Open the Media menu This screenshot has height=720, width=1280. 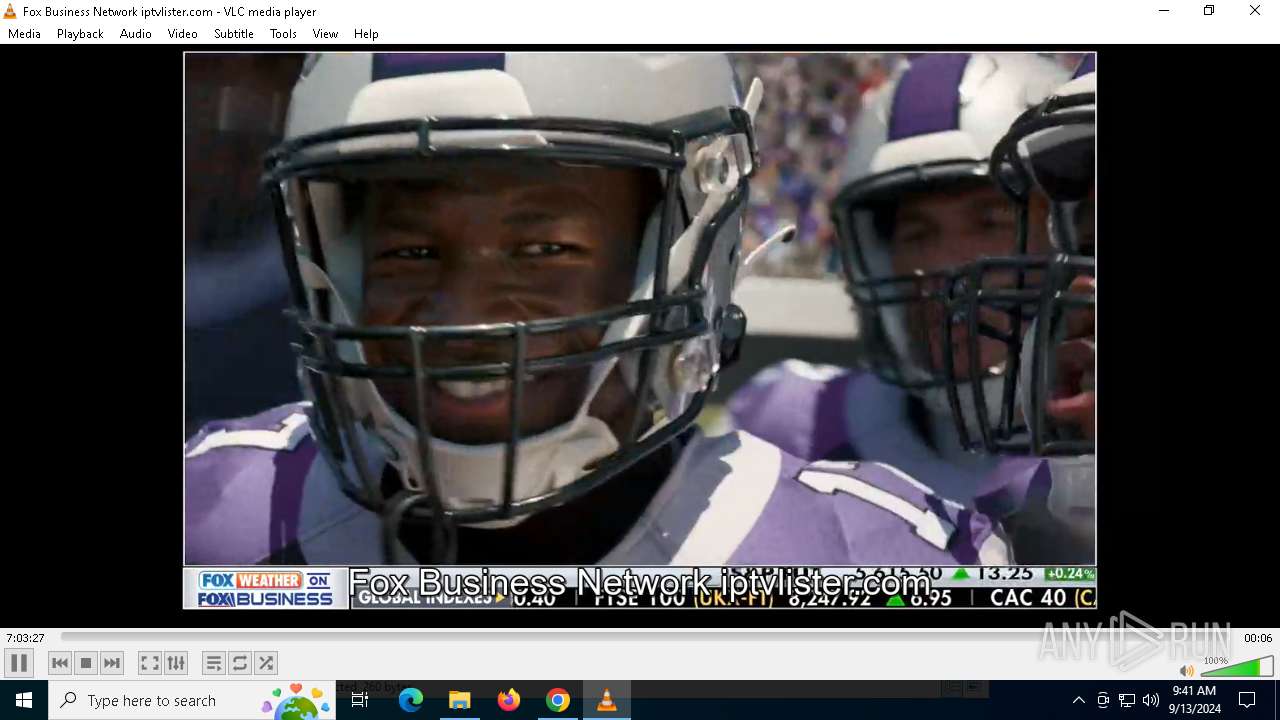24,34
